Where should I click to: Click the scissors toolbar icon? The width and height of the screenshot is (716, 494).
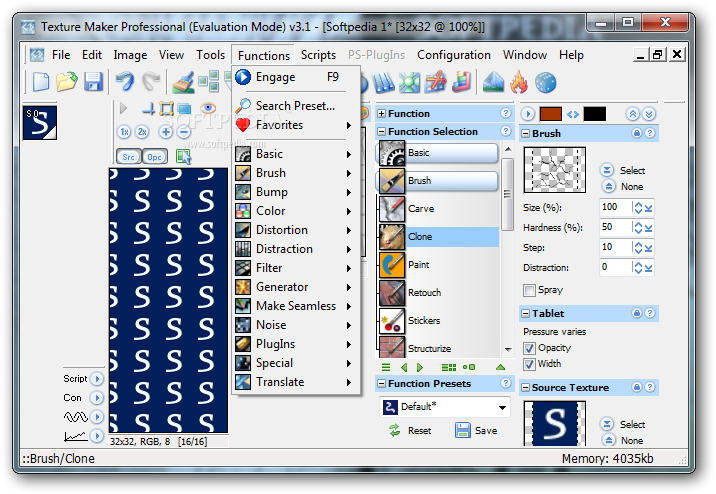435,83
